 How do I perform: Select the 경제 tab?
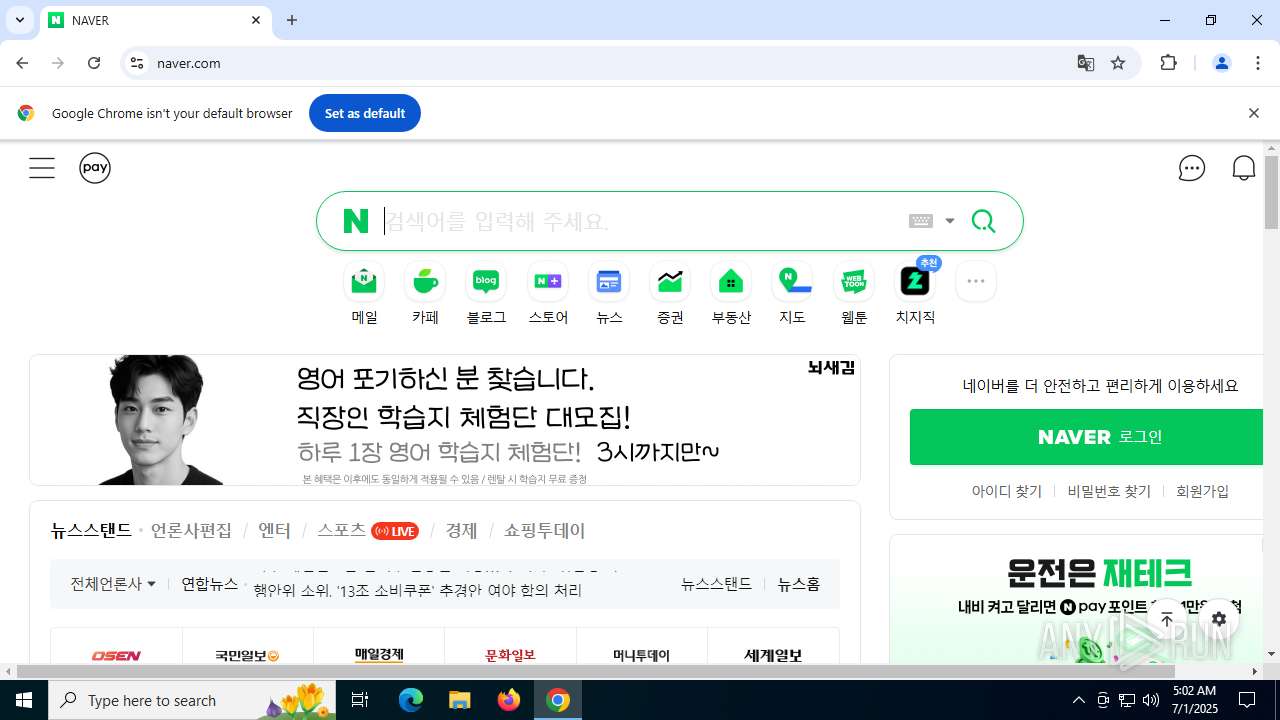click(x=461, y=531)
